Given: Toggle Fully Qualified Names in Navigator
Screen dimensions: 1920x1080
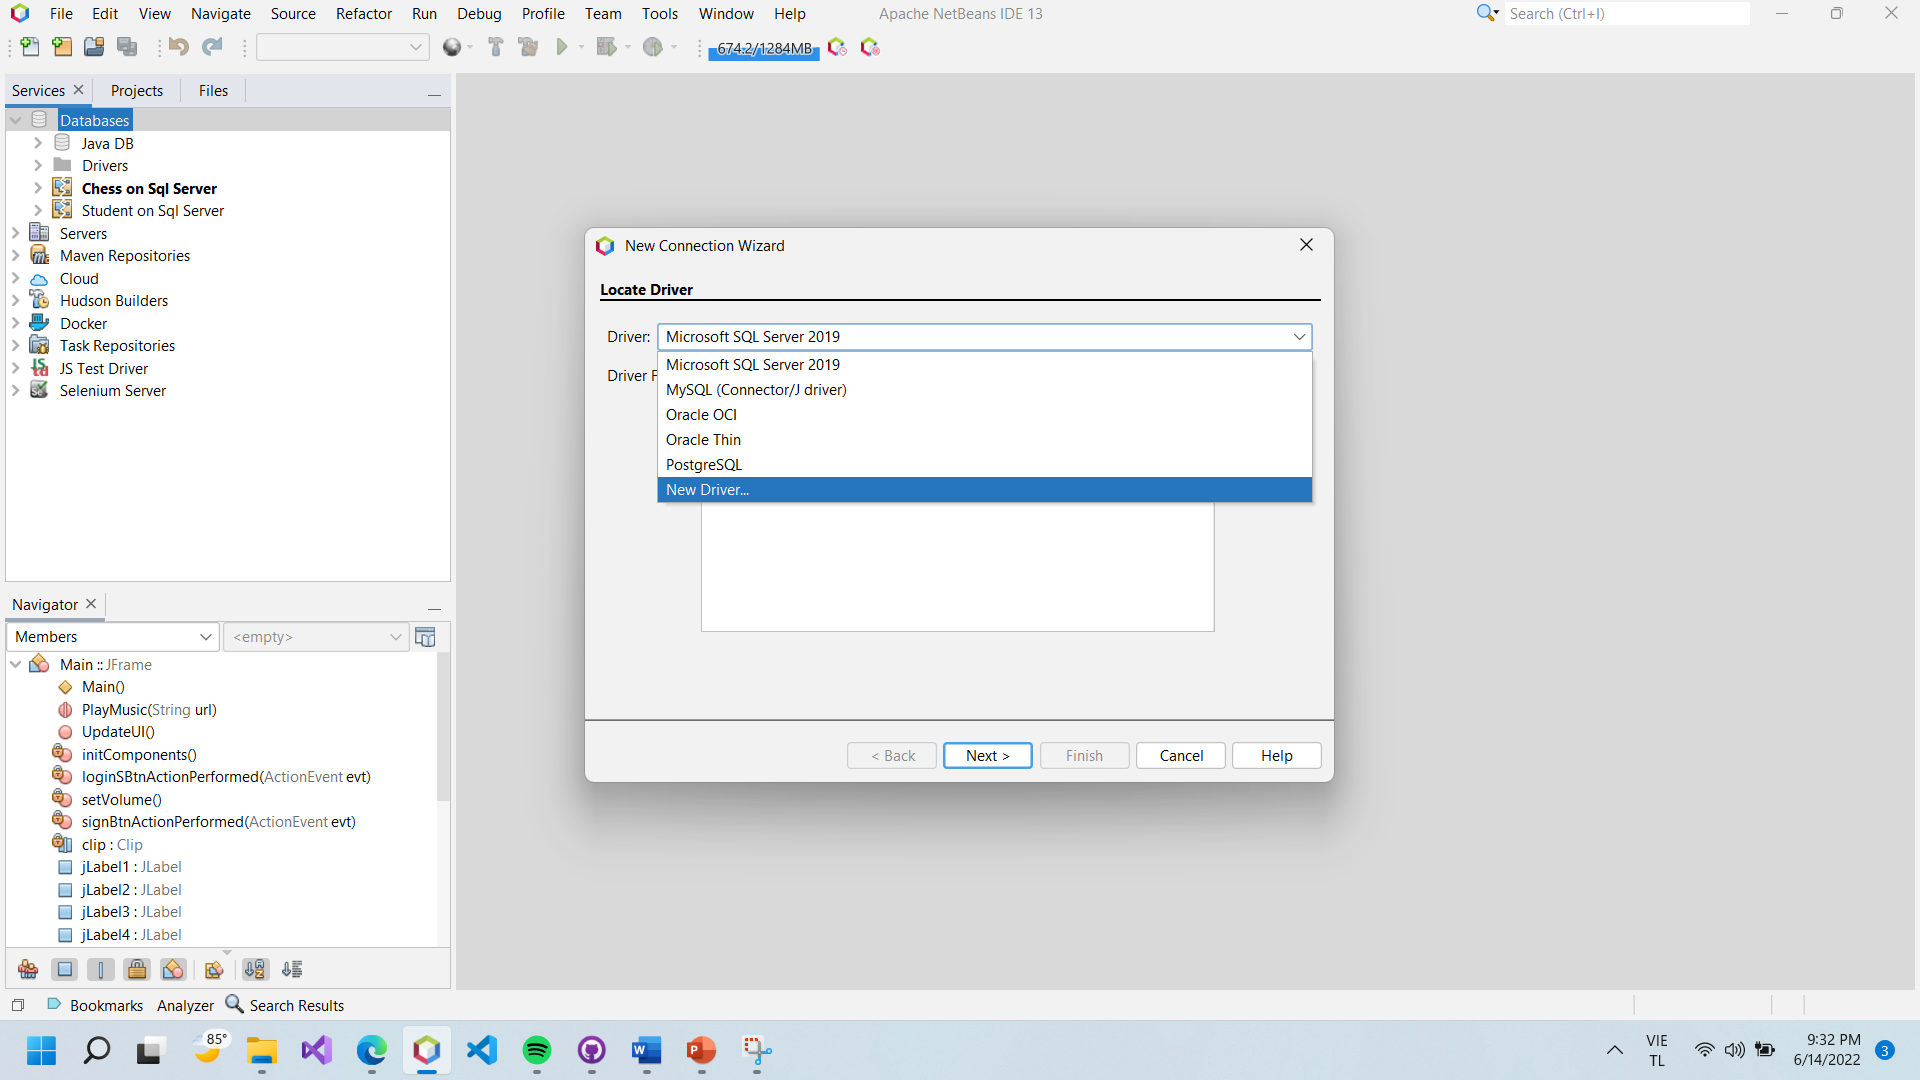Looking at the screenshot, I should click(213, 969).
